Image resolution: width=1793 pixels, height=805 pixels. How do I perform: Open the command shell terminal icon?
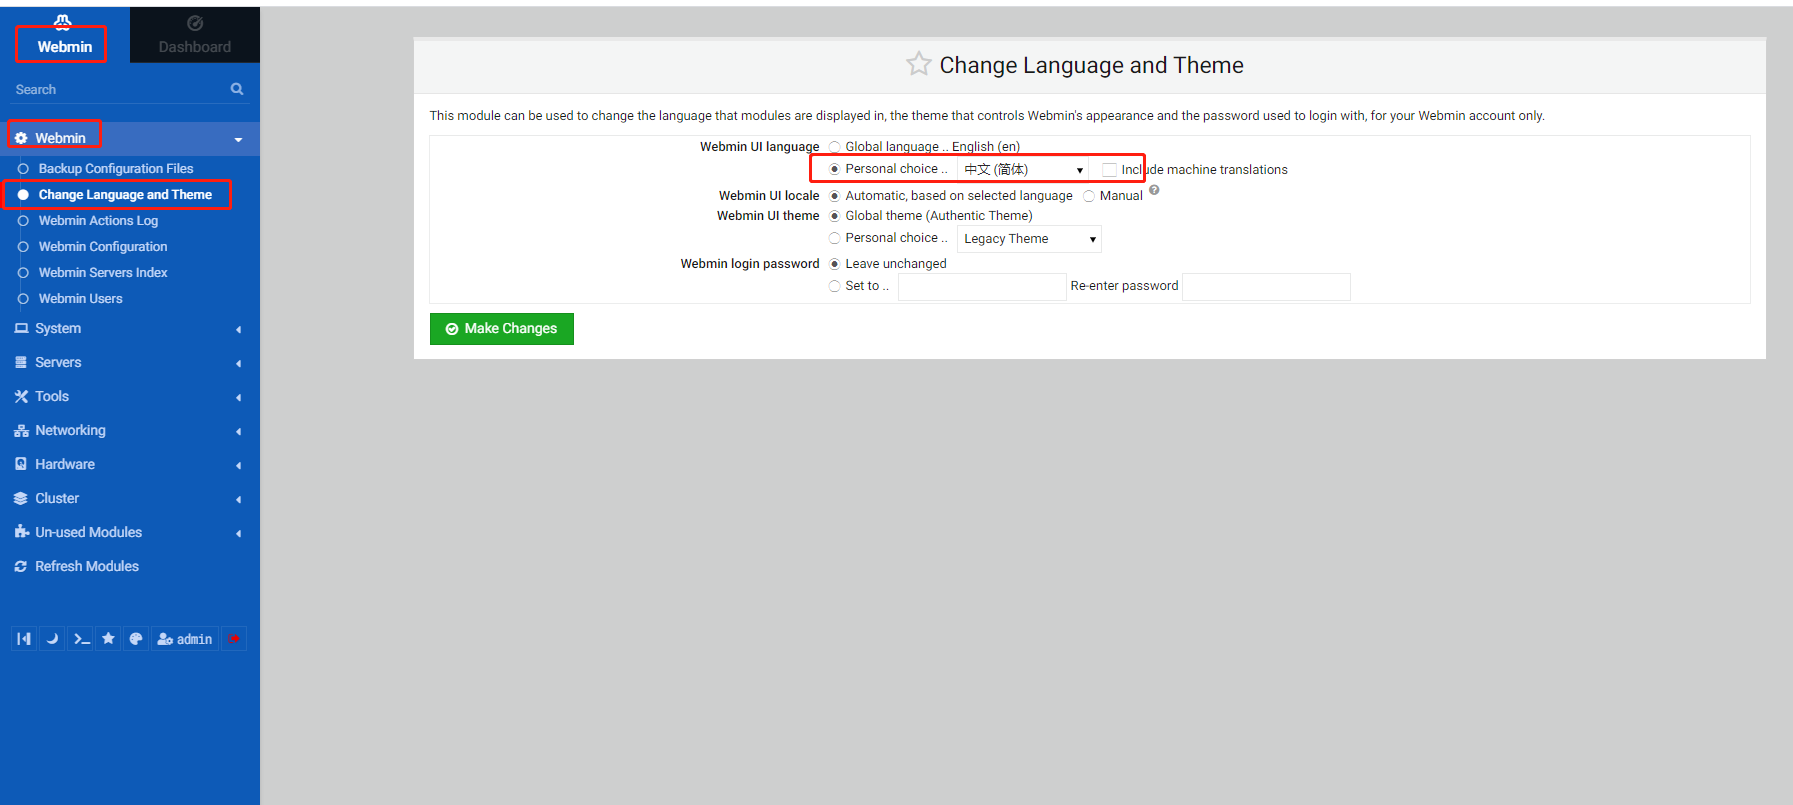pos(81,639)
